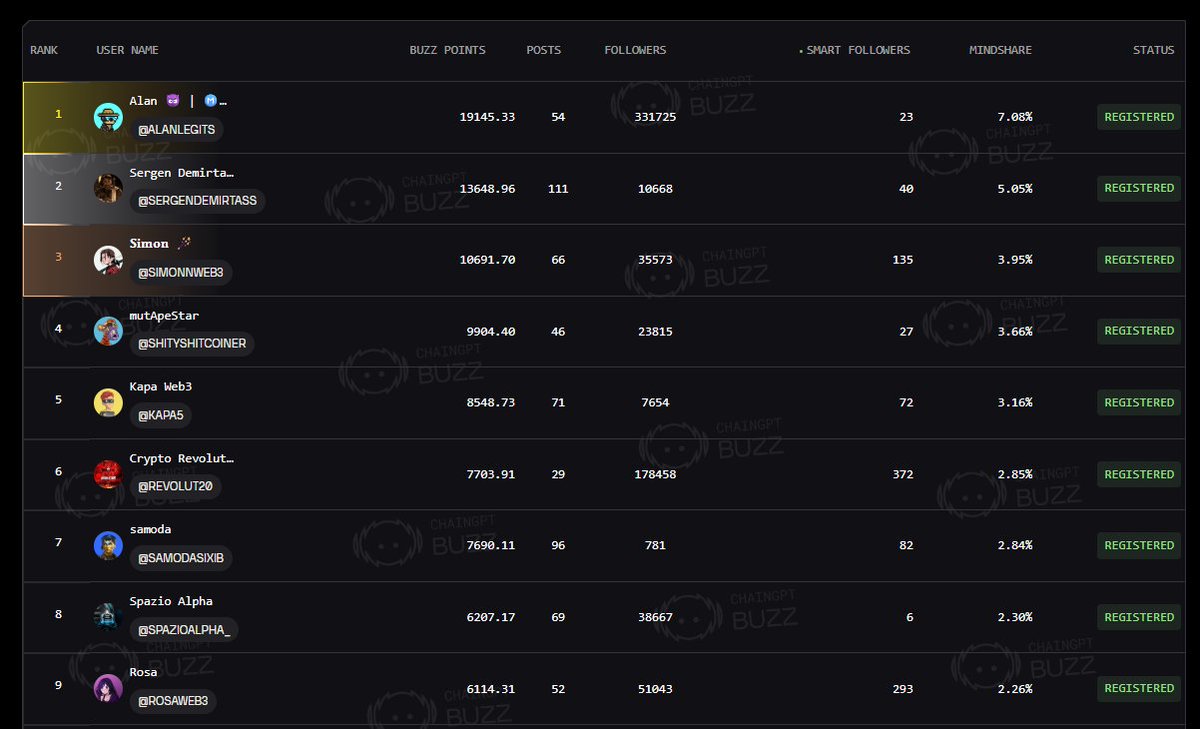1200x729 pixels.
Task: Sort by the Followers column header
Action: (x=635, y=50)
